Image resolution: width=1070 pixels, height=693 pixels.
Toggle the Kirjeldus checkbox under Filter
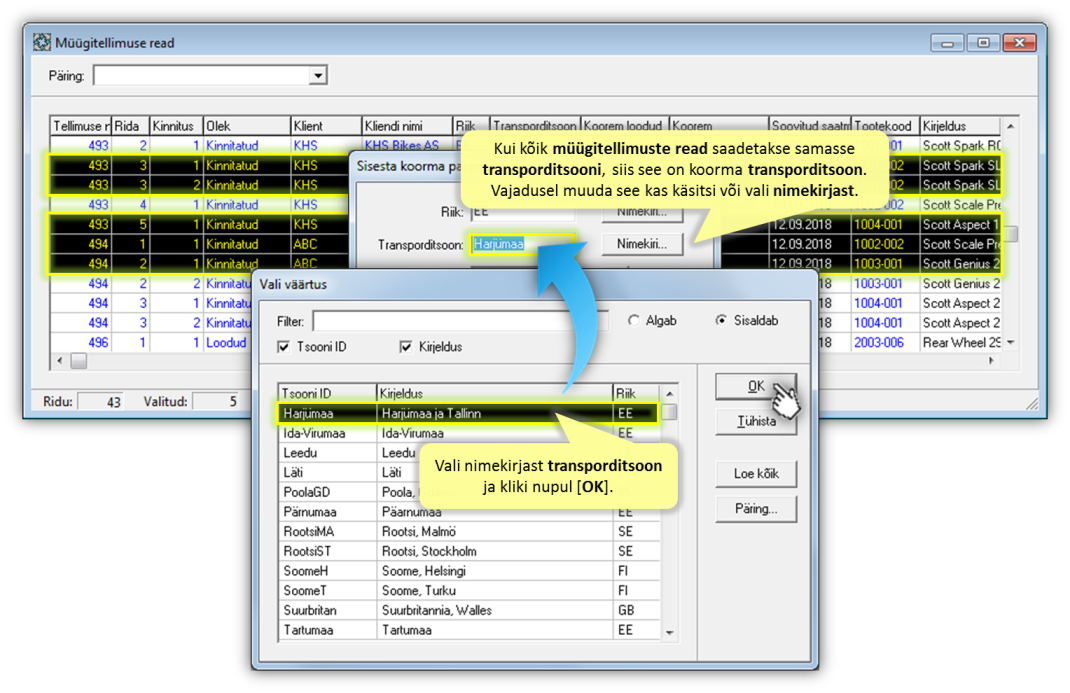click(x=406, y=347)
